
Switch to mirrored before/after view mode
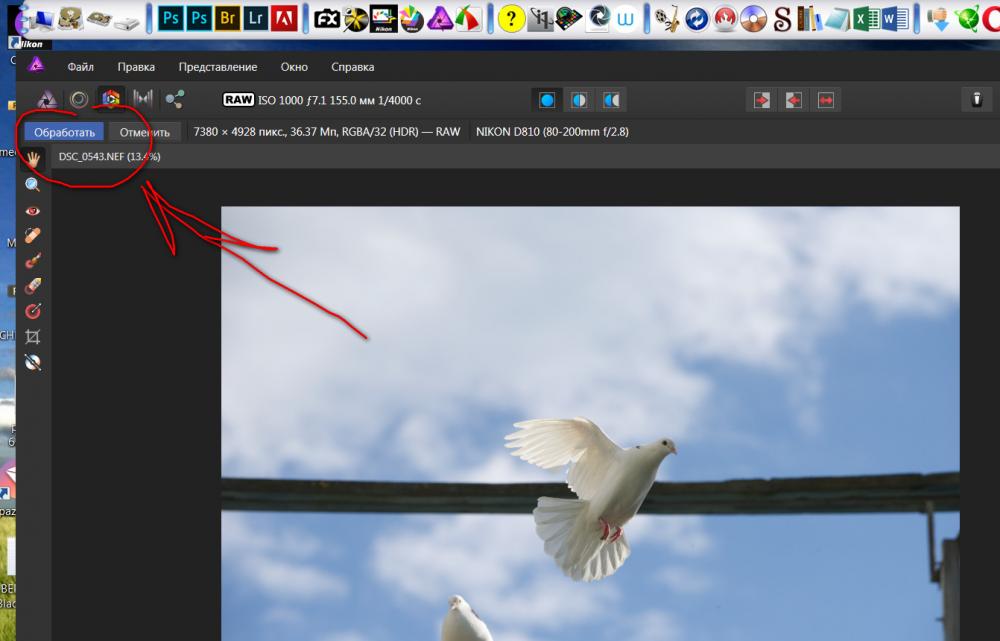tap(611, 100)
